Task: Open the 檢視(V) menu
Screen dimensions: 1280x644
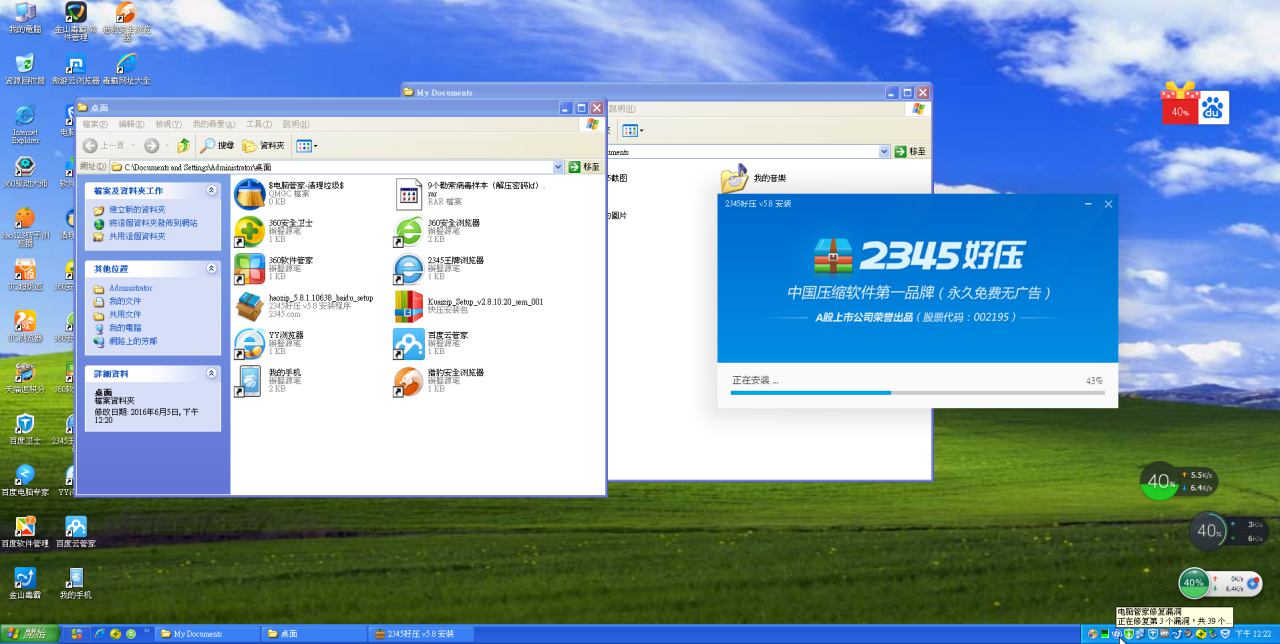Action: 168,124
